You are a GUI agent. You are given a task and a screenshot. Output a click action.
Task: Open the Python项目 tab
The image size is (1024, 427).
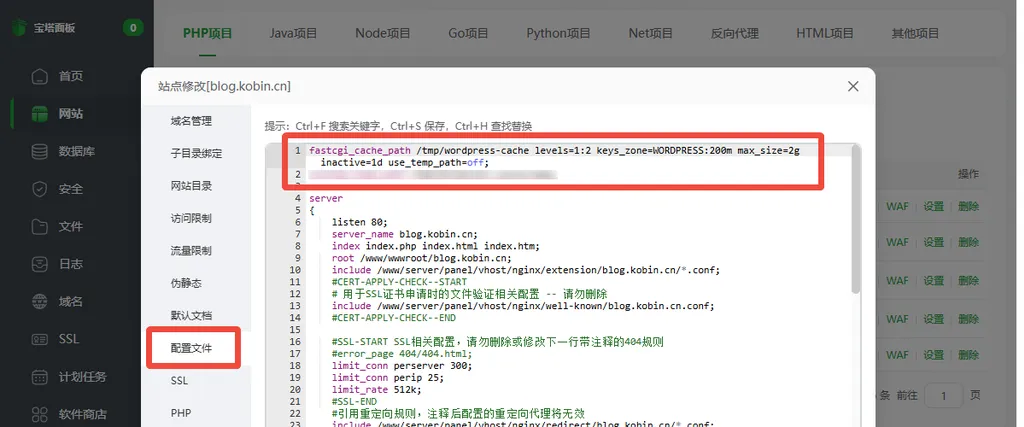pyautogui.click(x=558, y=33)
